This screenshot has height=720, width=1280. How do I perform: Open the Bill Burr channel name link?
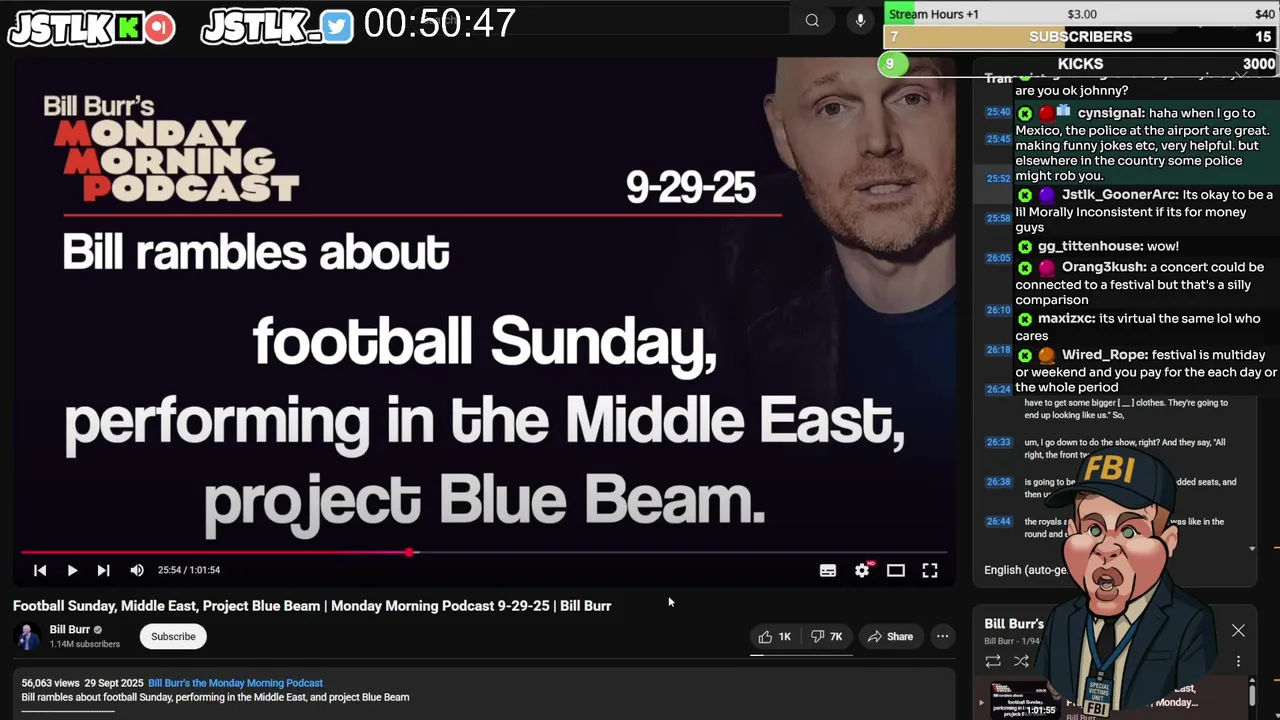coord(70,630)
